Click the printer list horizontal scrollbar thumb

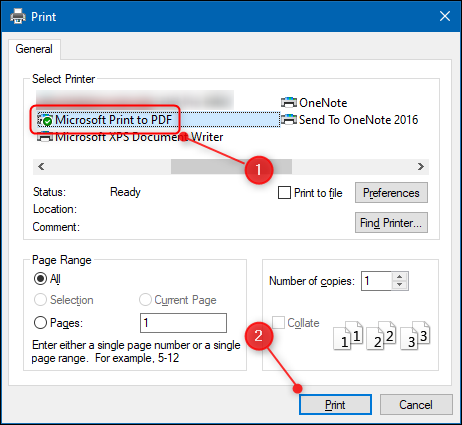tap(231, 166)
